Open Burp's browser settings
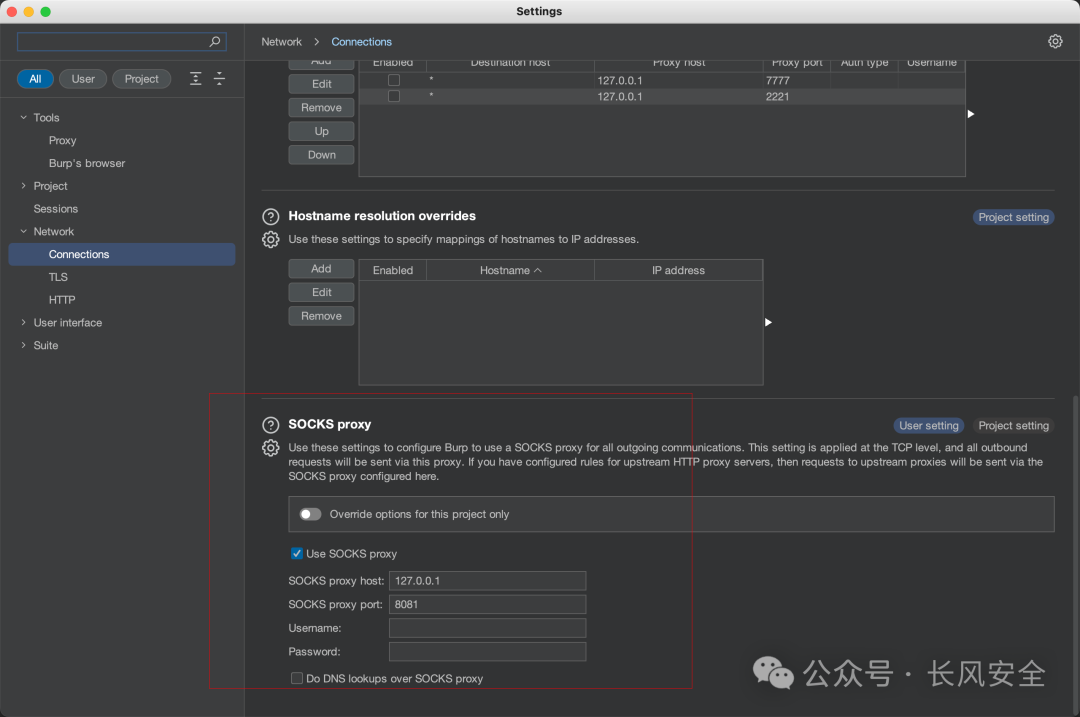 pyautogui.click(x=87, y=163)
